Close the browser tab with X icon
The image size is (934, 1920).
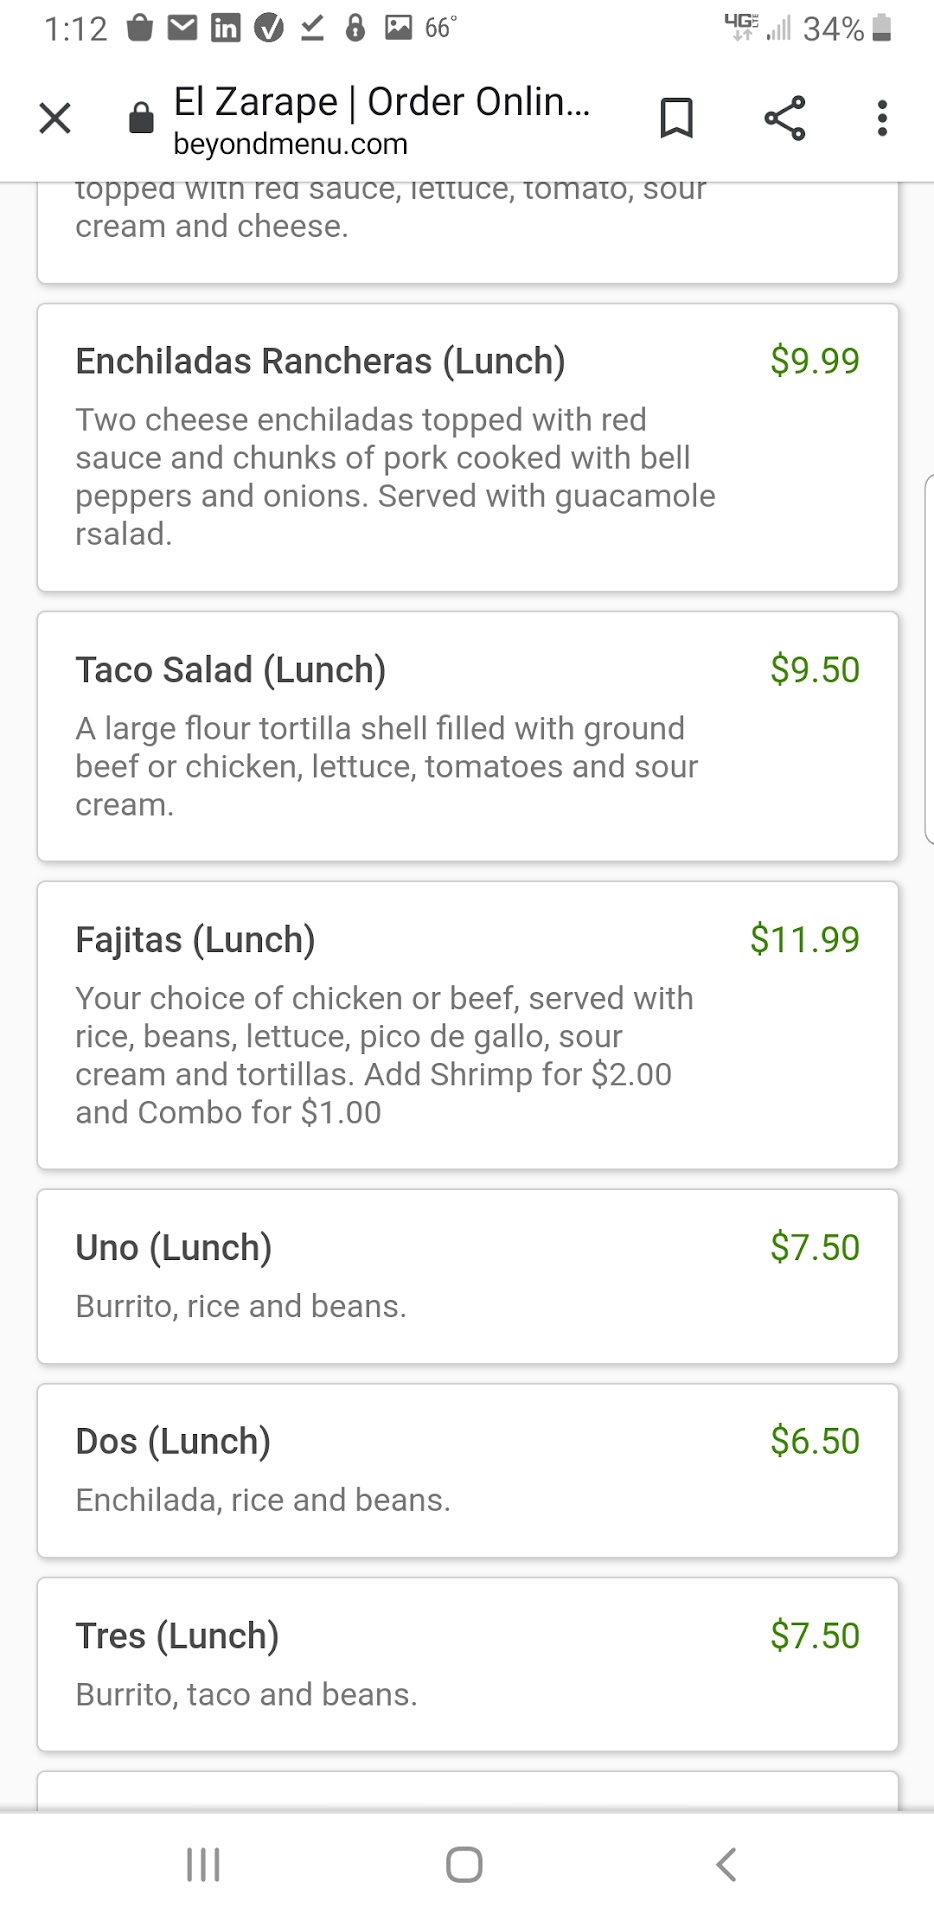click(55, 118)
